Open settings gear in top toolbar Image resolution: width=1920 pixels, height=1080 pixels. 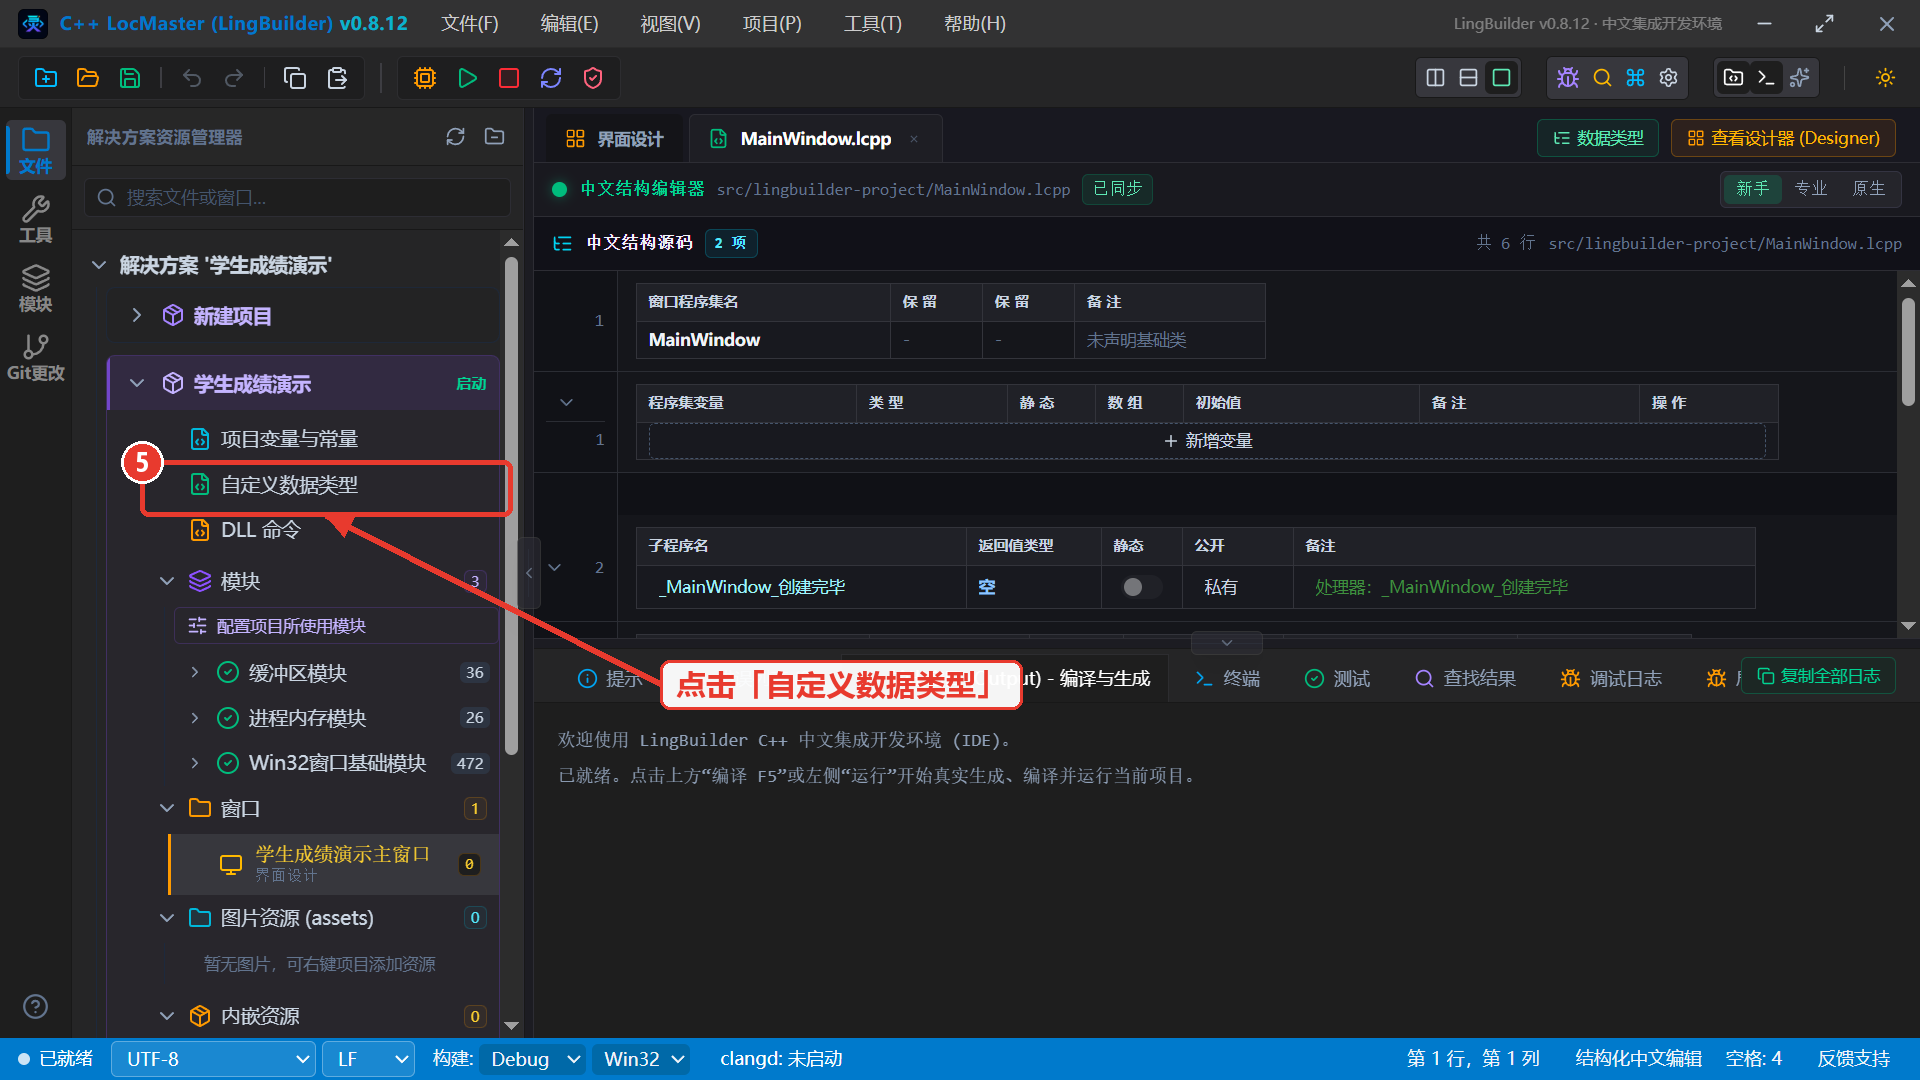[1669, 78]
